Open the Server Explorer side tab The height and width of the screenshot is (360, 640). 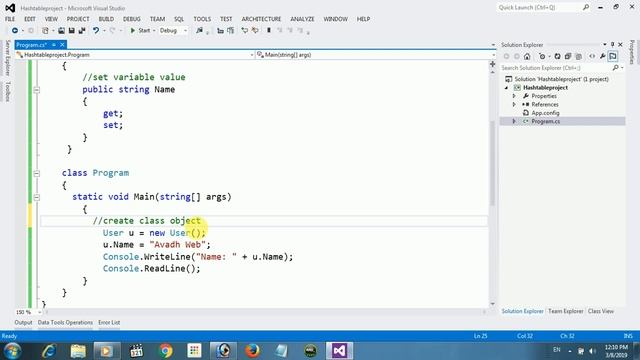tap(7, 58)
